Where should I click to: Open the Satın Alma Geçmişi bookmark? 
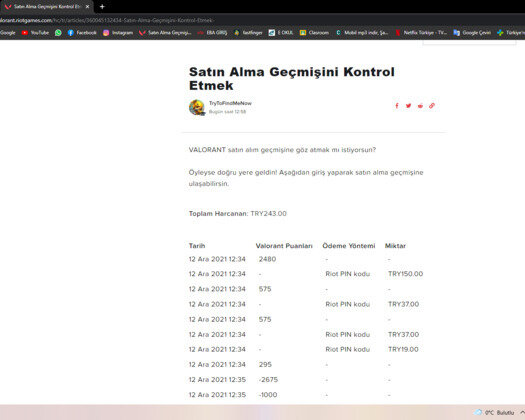tap(165, 32)
